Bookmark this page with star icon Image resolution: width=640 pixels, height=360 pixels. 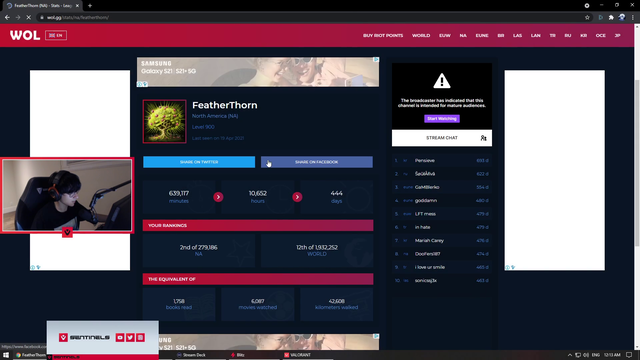coord(587,18)
